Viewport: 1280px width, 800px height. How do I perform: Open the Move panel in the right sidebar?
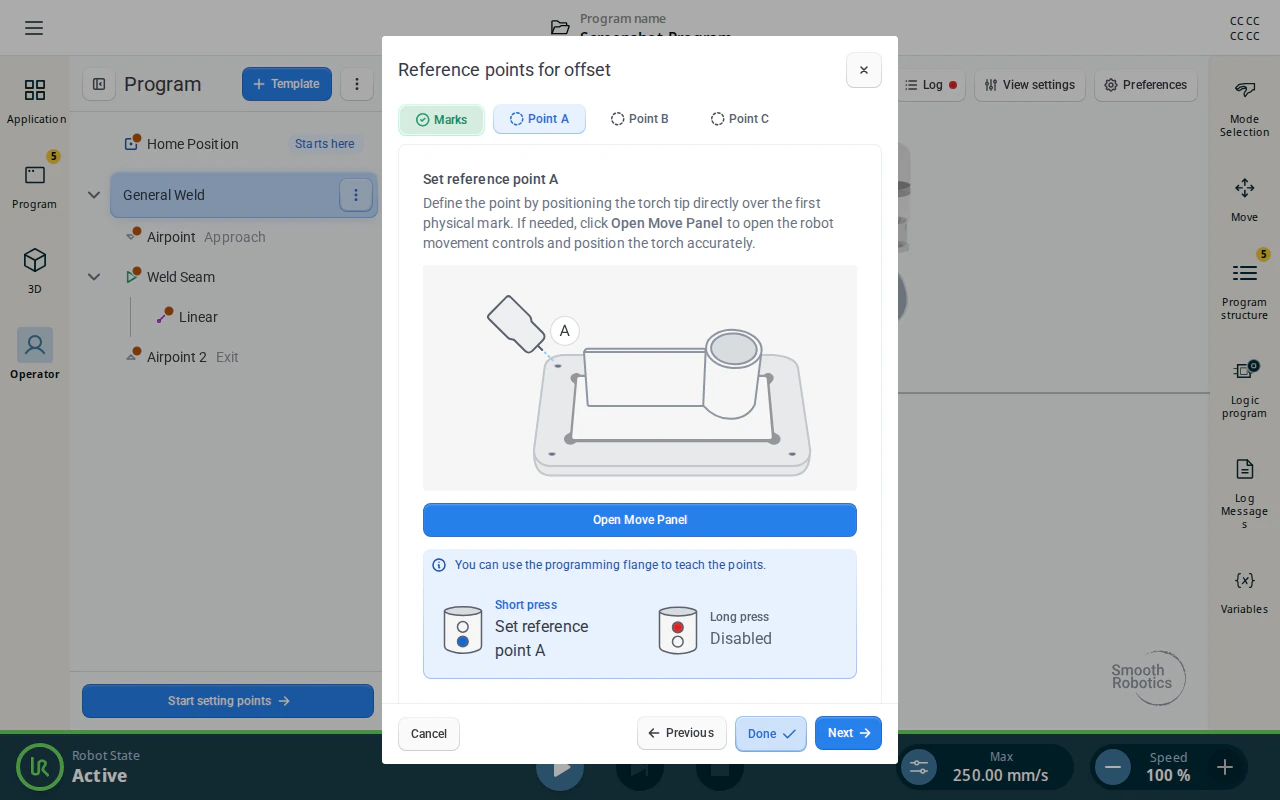pos(1244,200)
